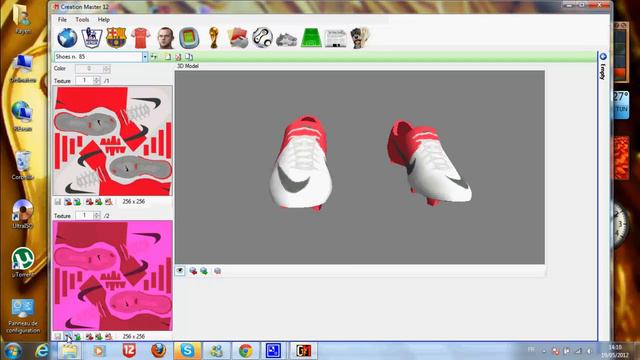Open FIFA 12 icon in taskbar
This screenshot has width=640, height=360.
click(x=129, y=351)
